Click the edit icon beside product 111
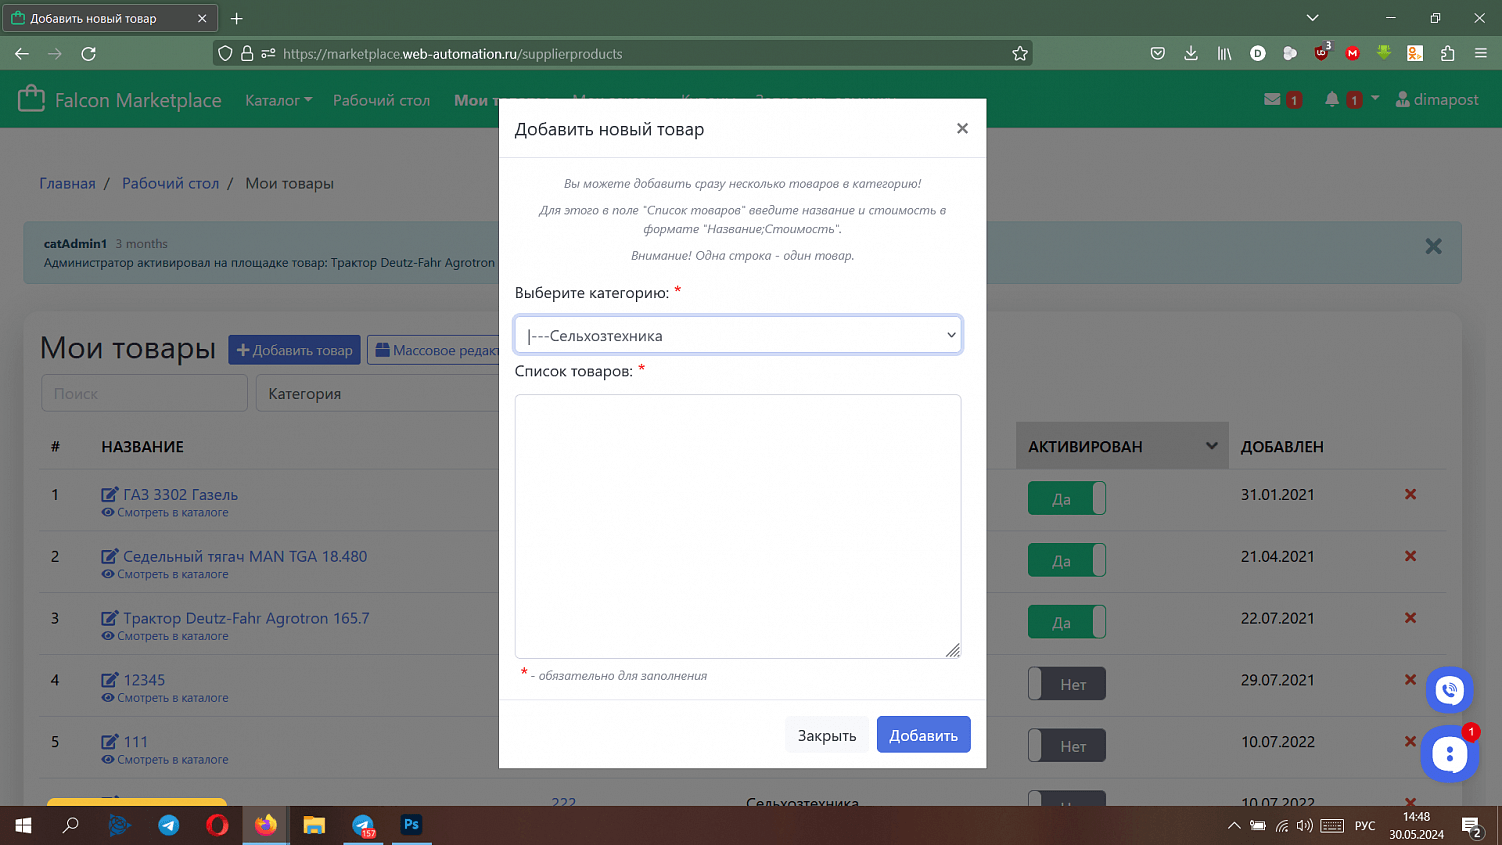The width and height of the screenshot is (1502, 845). pos(110,742)
